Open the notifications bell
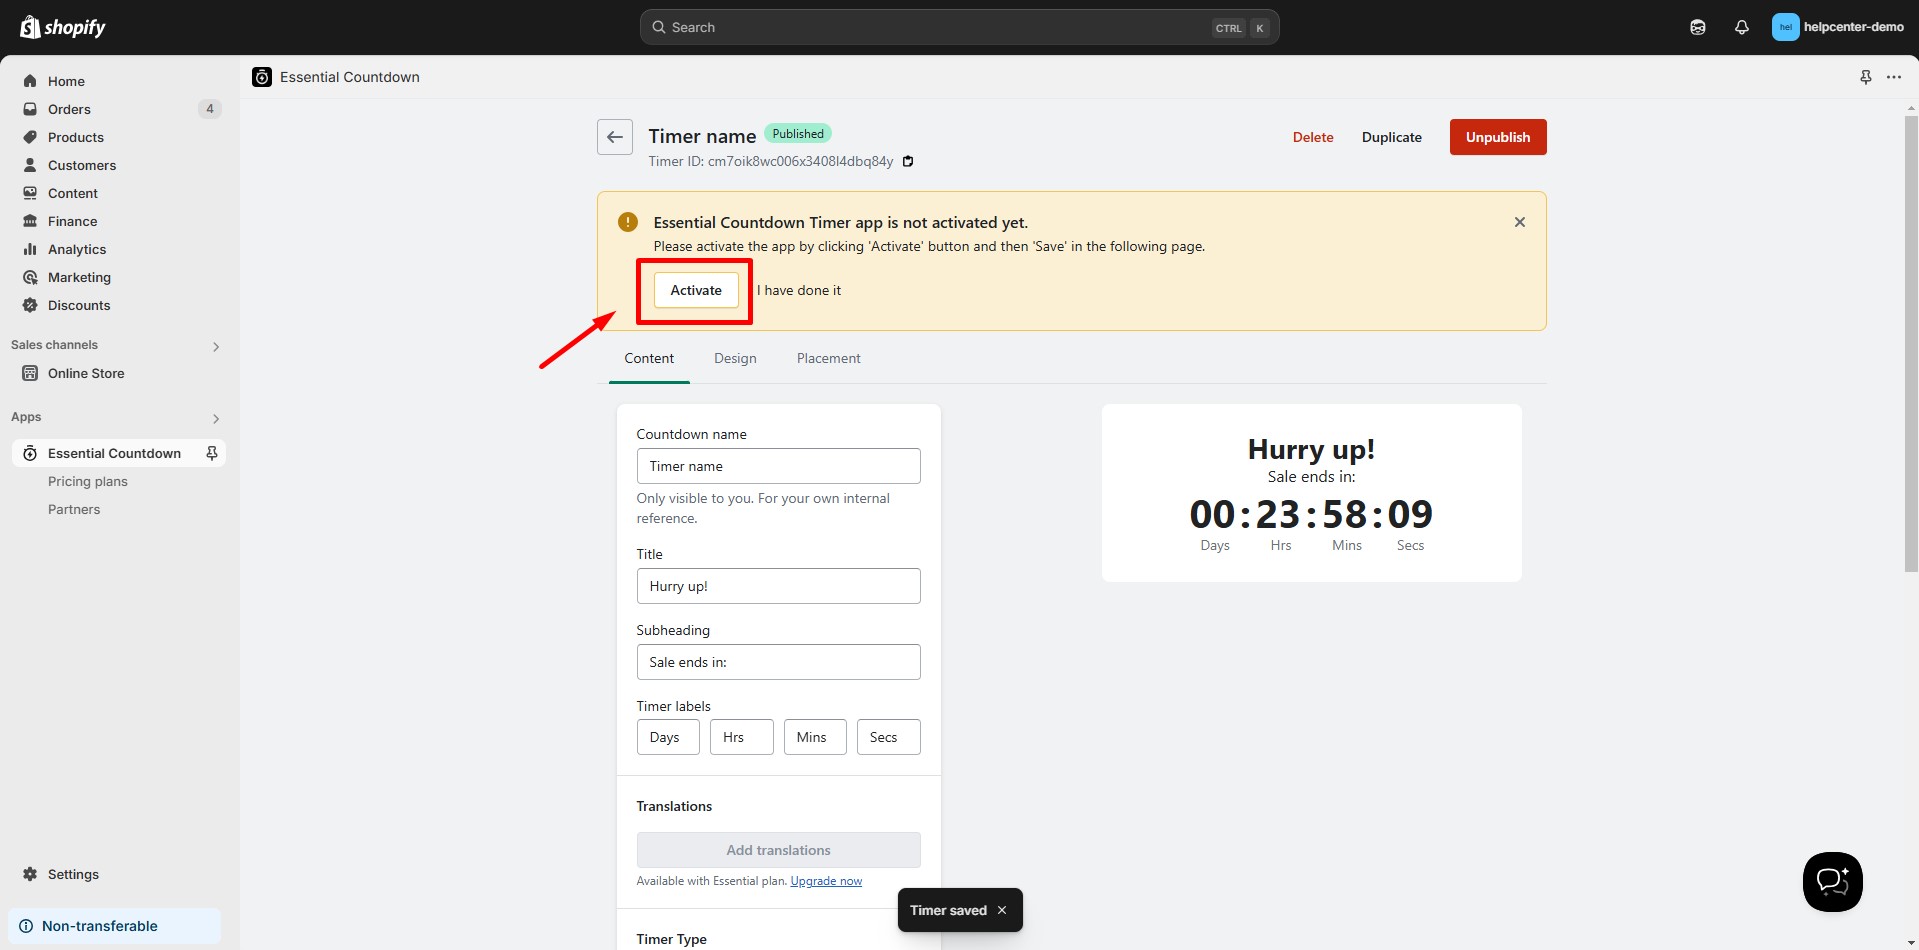Screen dimensions: 1919x950 click(x=1741, y=27)
